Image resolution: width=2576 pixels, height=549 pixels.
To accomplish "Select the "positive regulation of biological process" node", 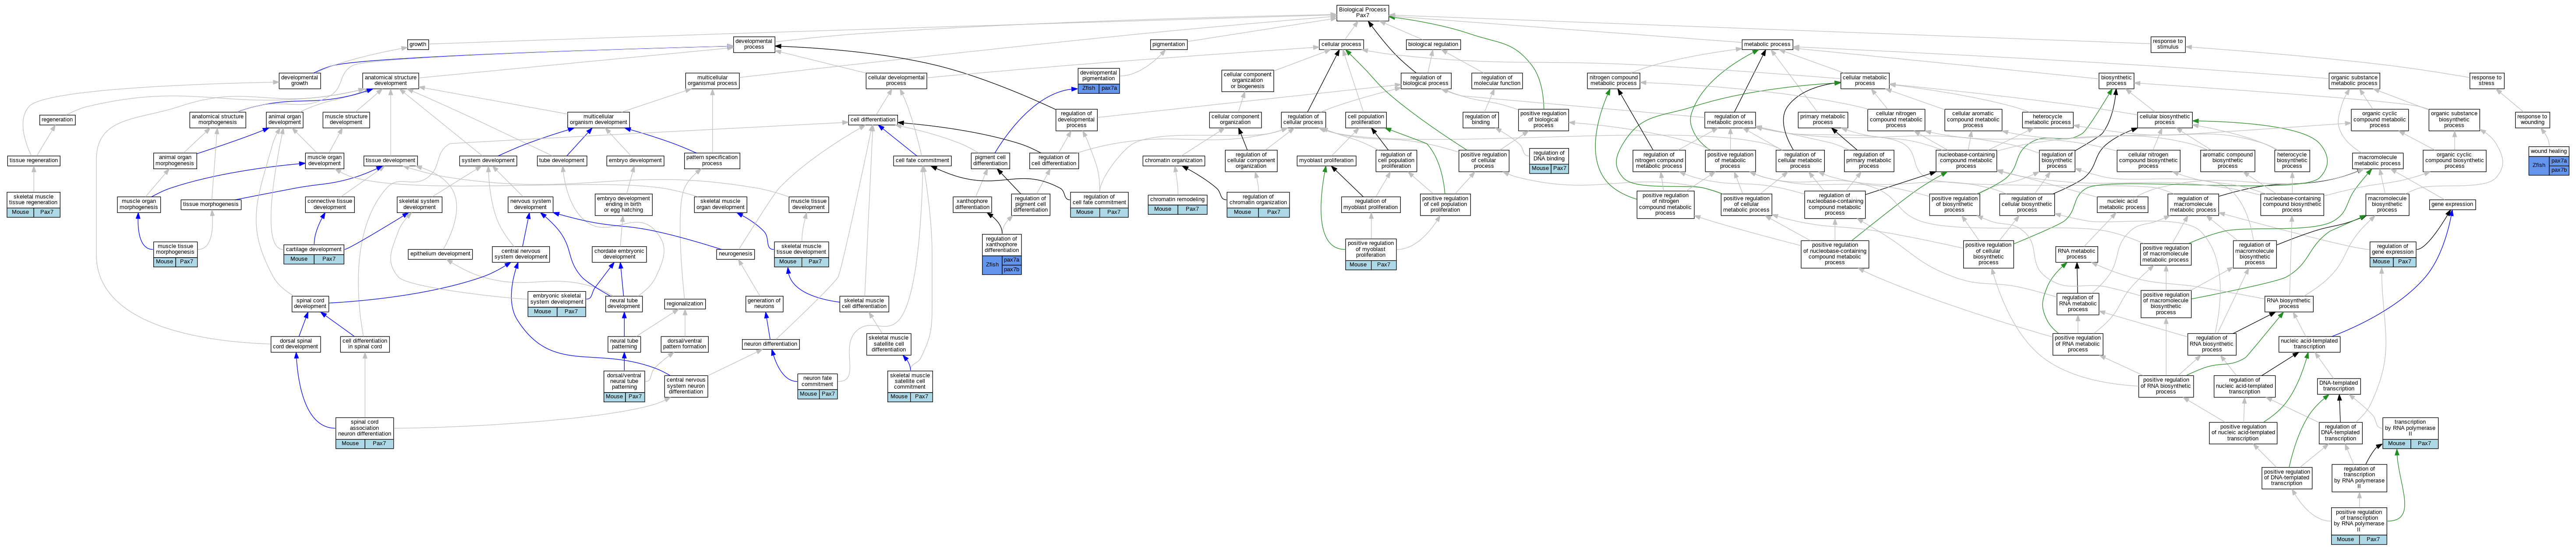I will pos(1543,119).
